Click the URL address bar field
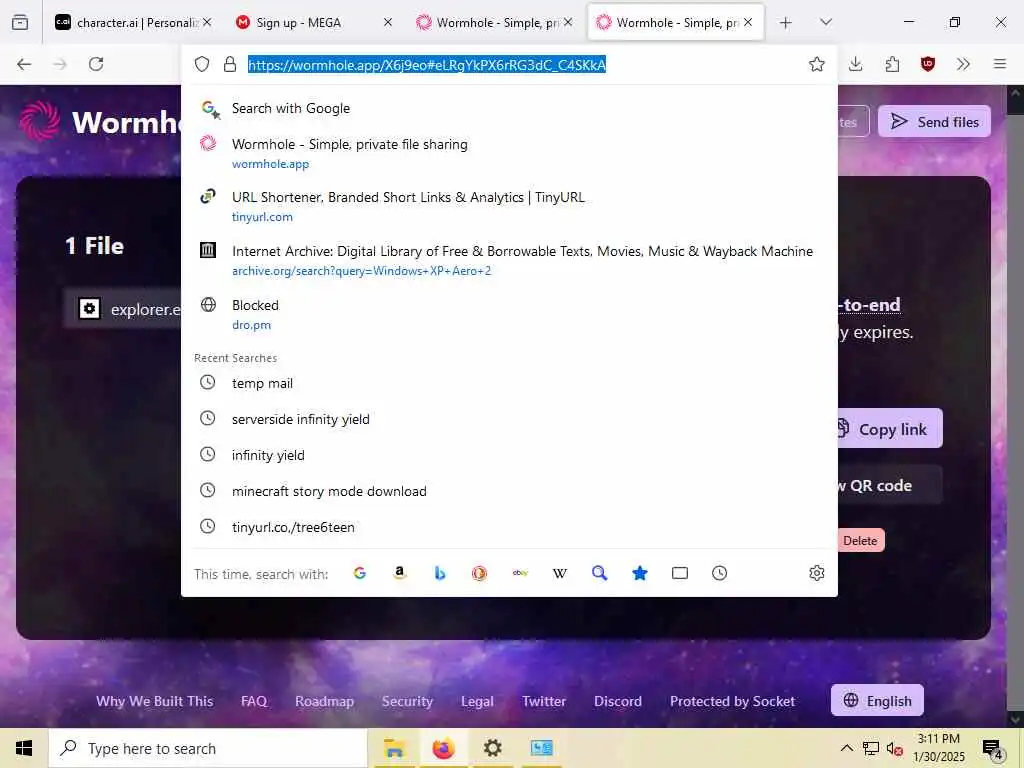The width and height of the screenshot is (1024, 768). pos(509,64)
